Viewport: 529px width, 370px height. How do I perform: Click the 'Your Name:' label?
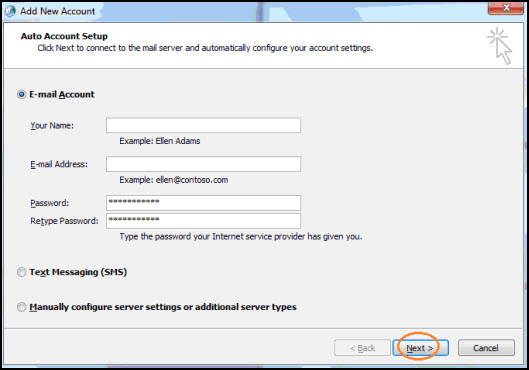[x=52, y=125]
